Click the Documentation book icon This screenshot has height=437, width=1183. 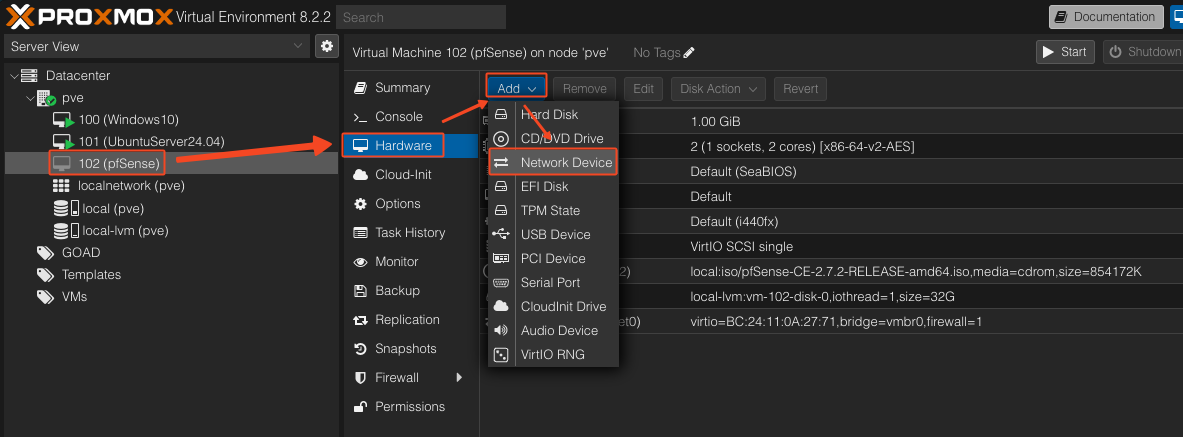tap(1063, 17)
